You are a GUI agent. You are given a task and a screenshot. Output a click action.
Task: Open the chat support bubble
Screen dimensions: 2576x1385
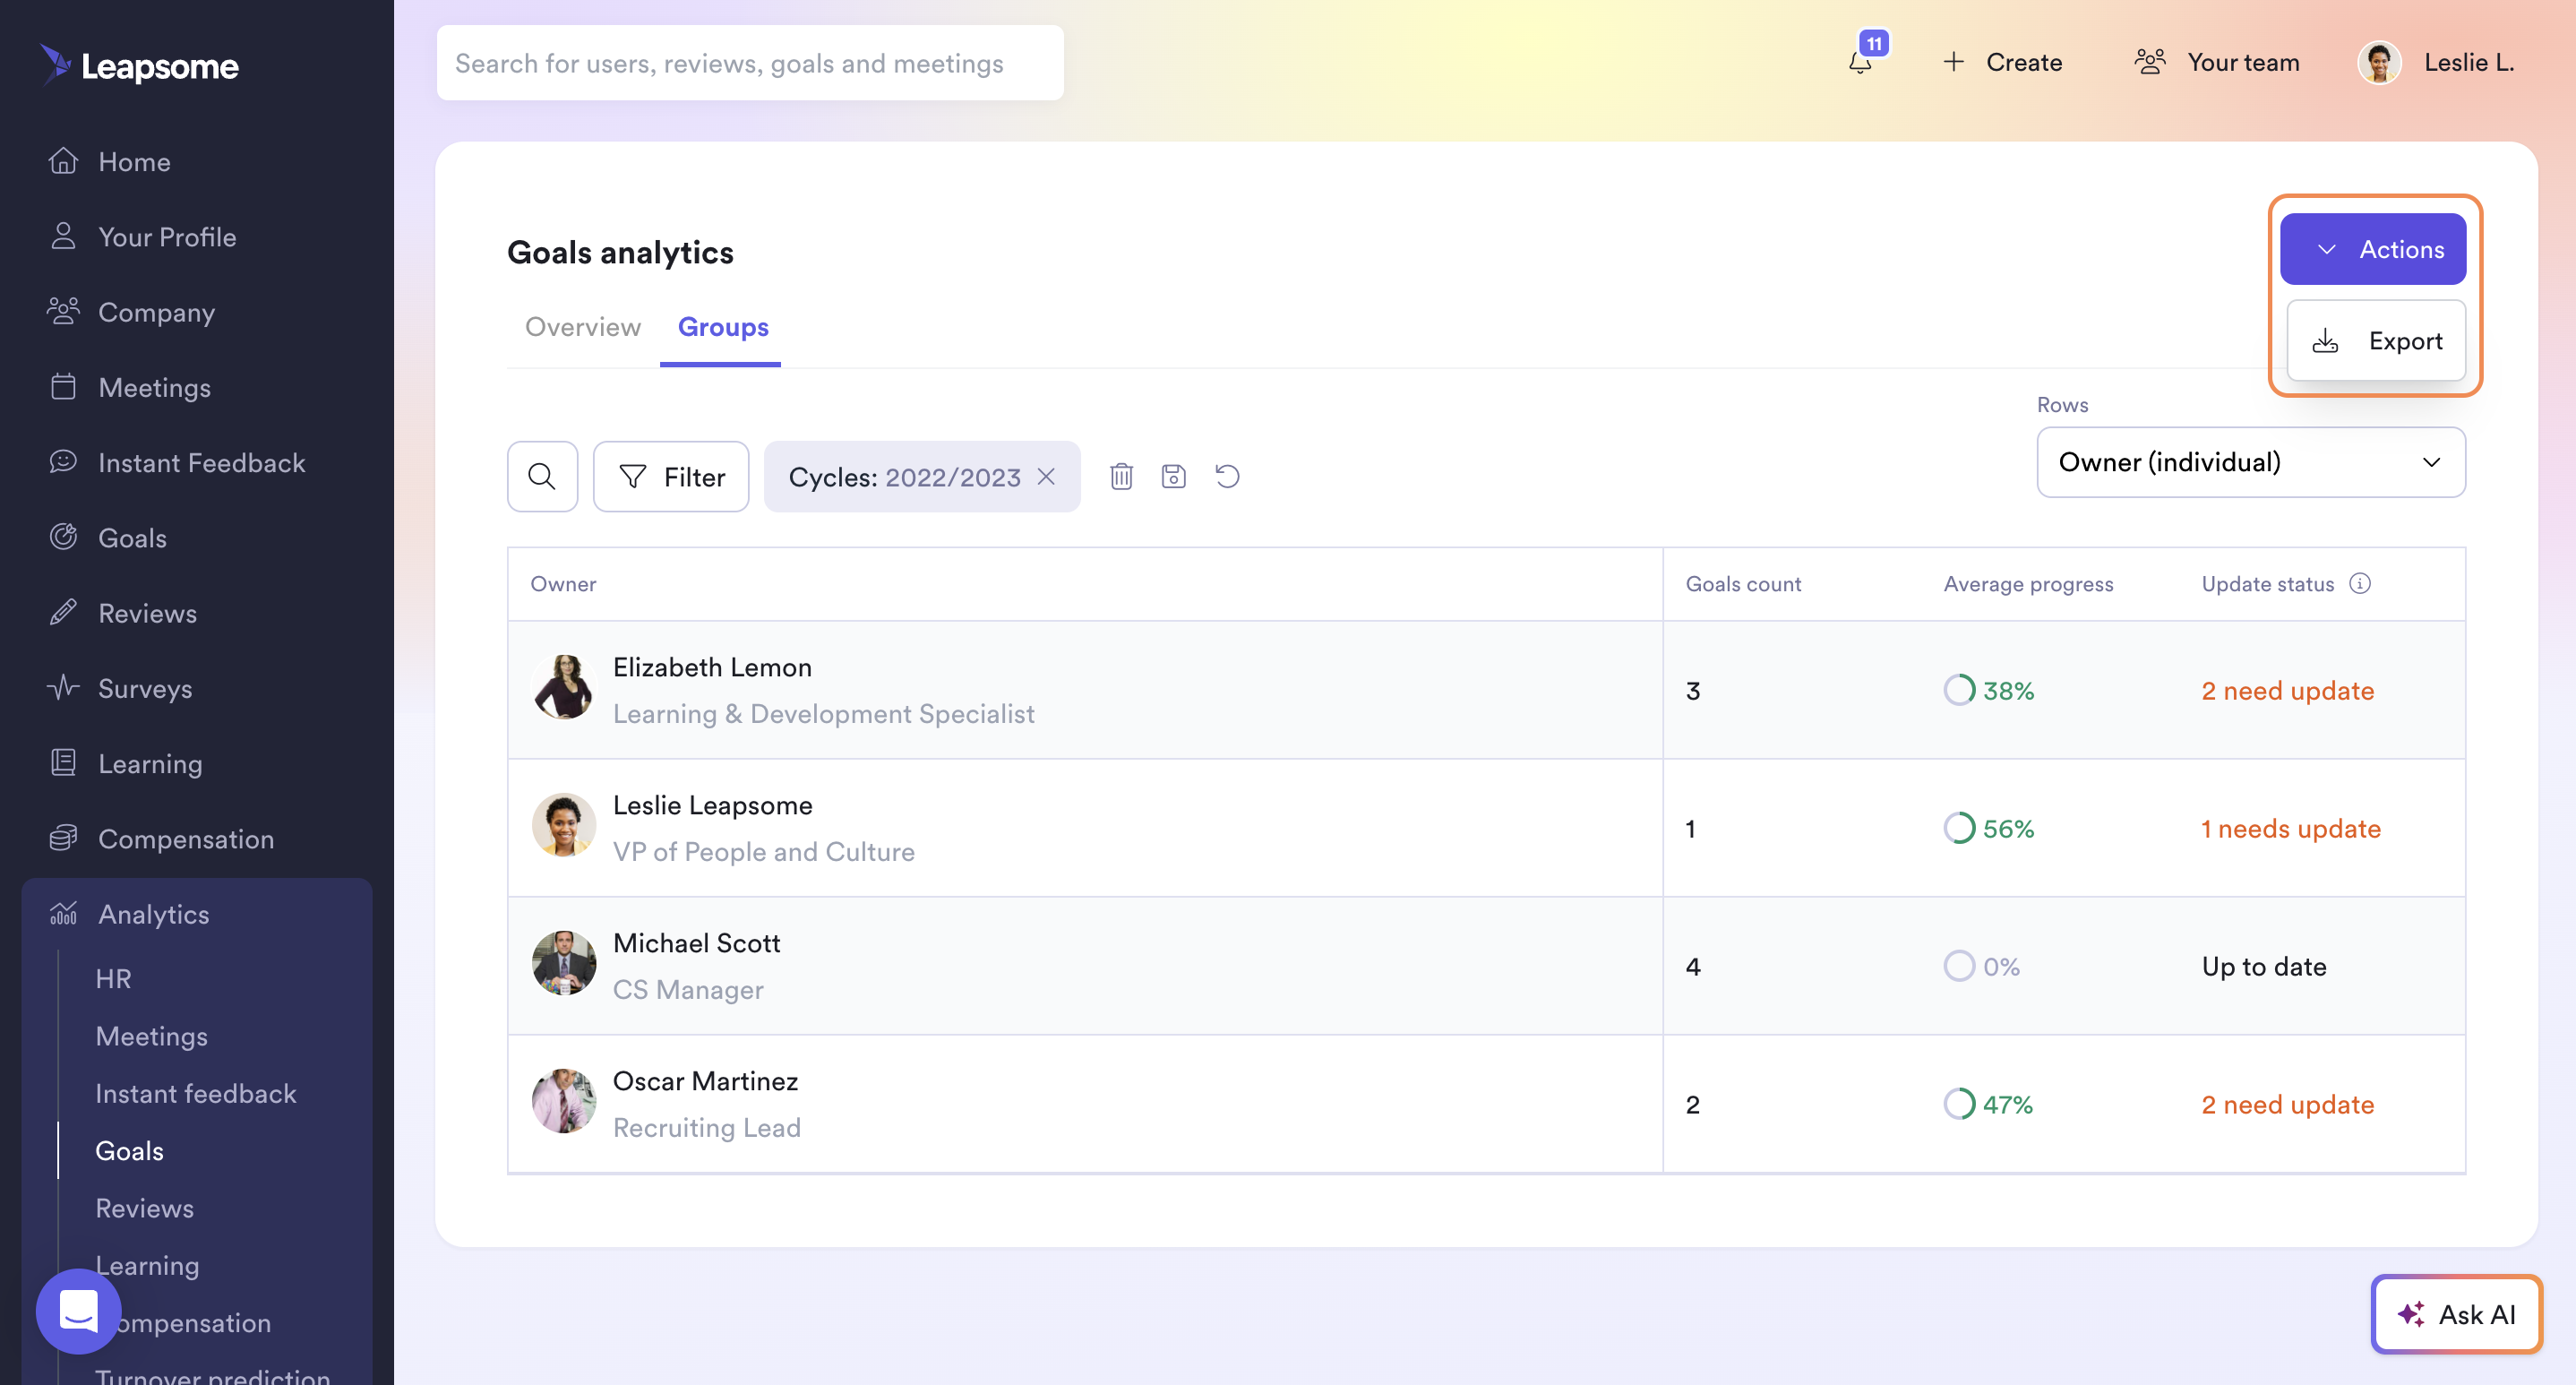(78, 1311)
